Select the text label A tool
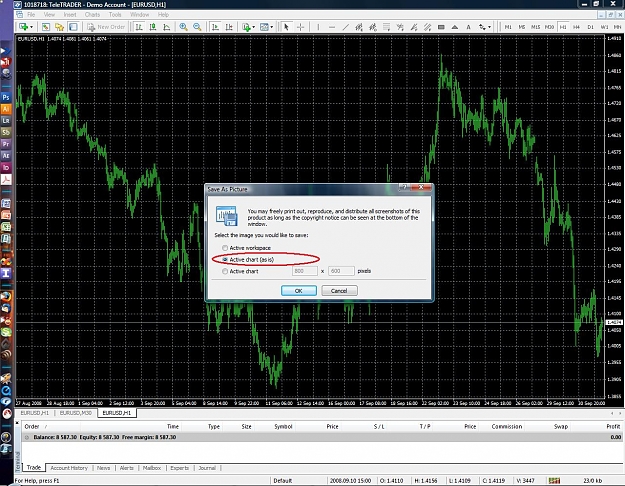The width and height of the screenshot is (625, 486). (x=468, y=27)
